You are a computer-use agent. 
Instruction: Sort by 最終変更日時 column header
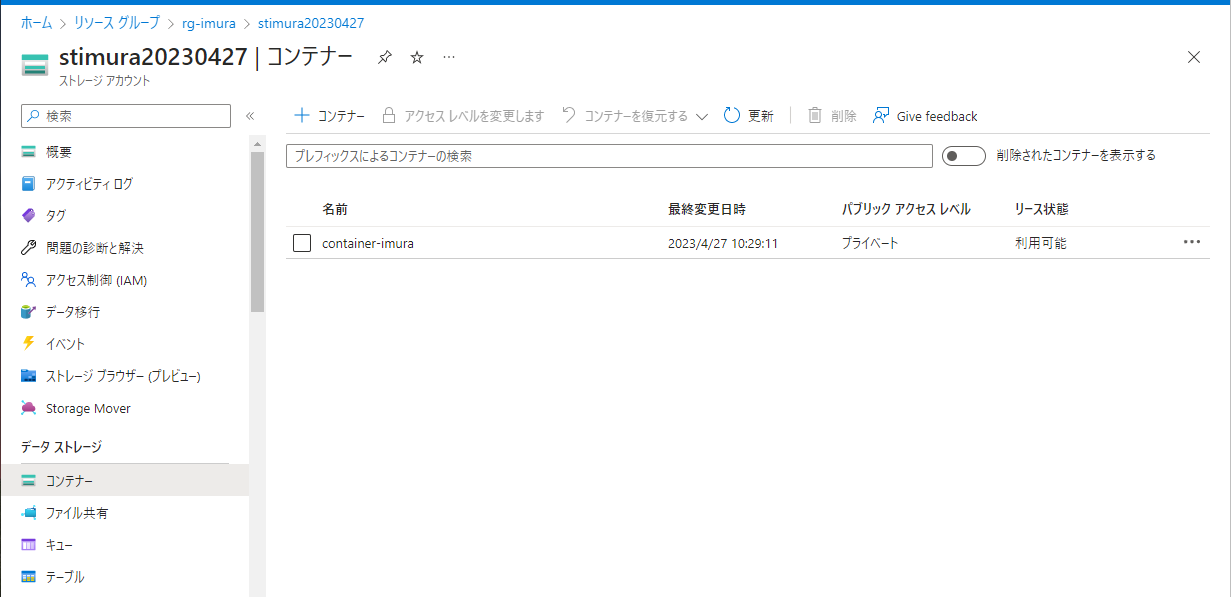[x=707, y=209]
